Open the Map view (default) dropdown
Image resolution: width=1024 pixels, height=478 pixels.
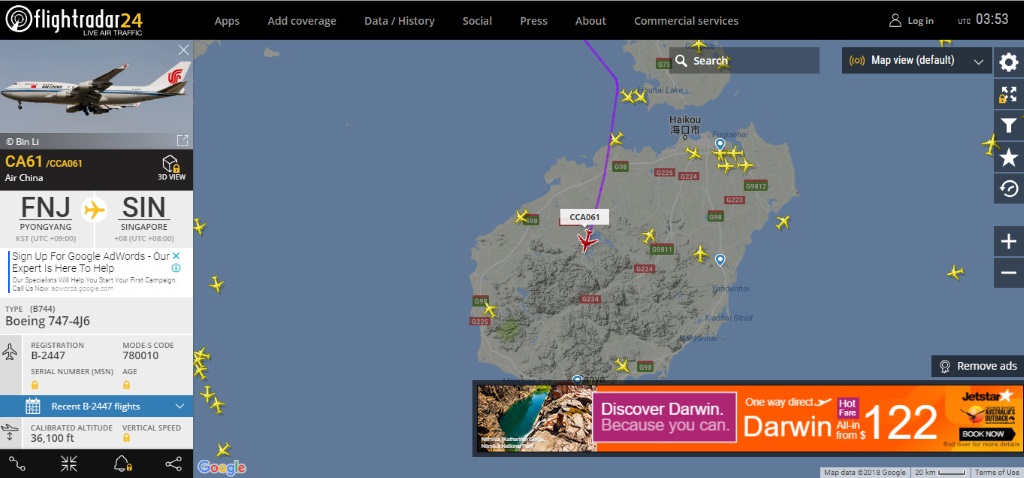tap(916, 61)
